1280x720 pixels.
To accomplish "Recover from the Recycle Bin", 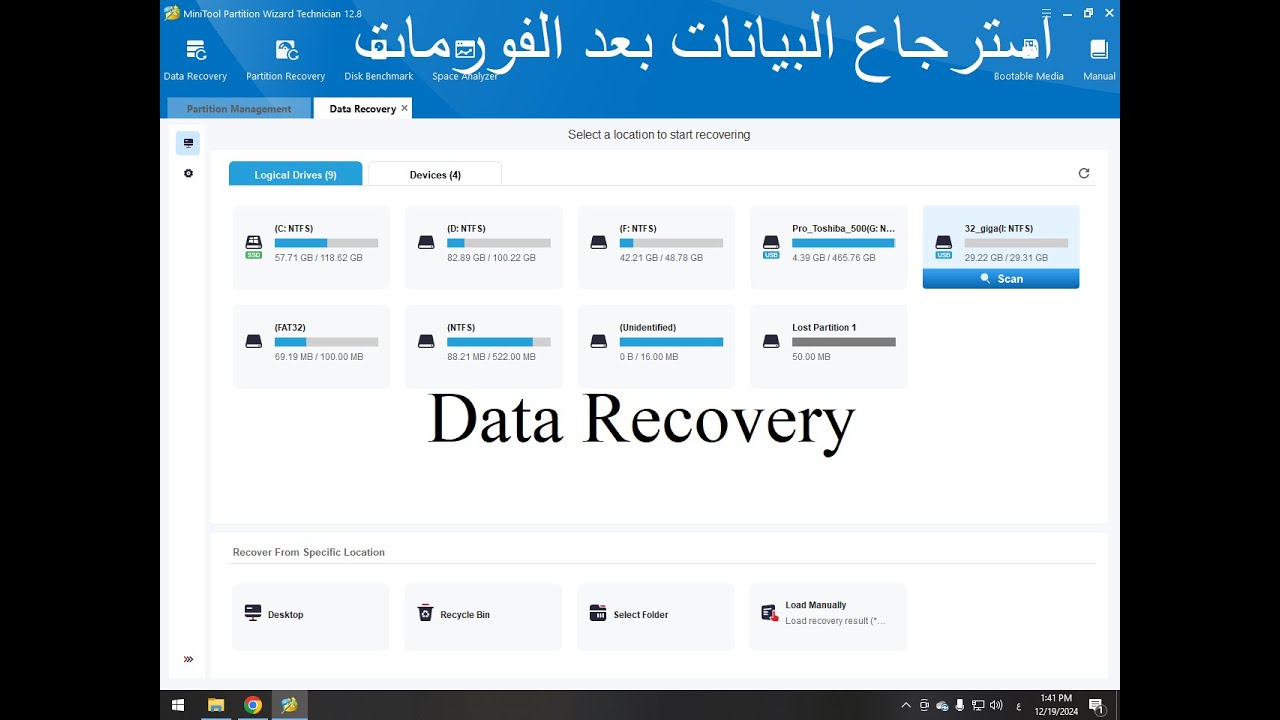I will click(483, 616).
